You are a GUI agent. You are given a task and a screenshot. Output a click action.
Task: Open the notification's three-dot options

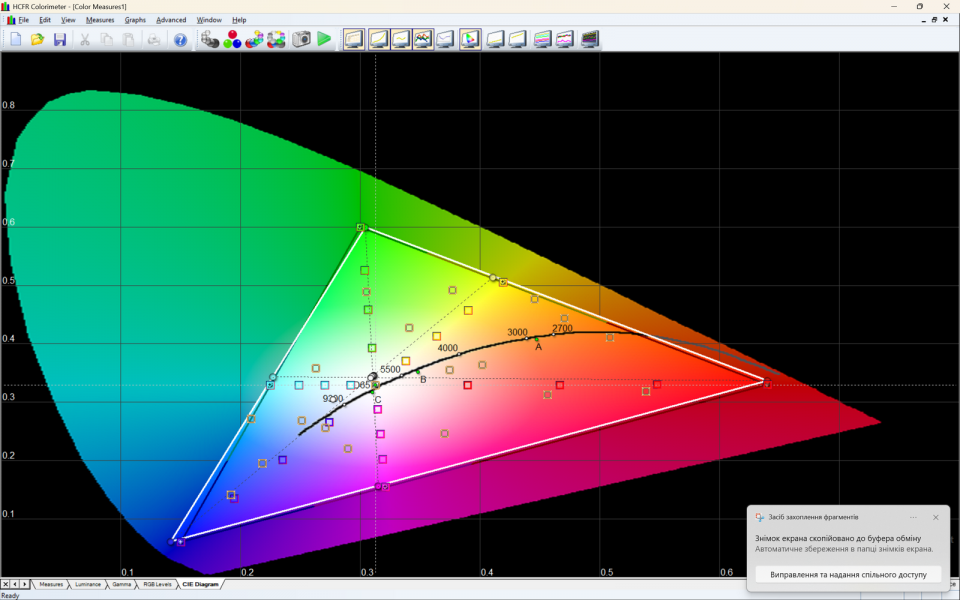[x=913, y=517]
